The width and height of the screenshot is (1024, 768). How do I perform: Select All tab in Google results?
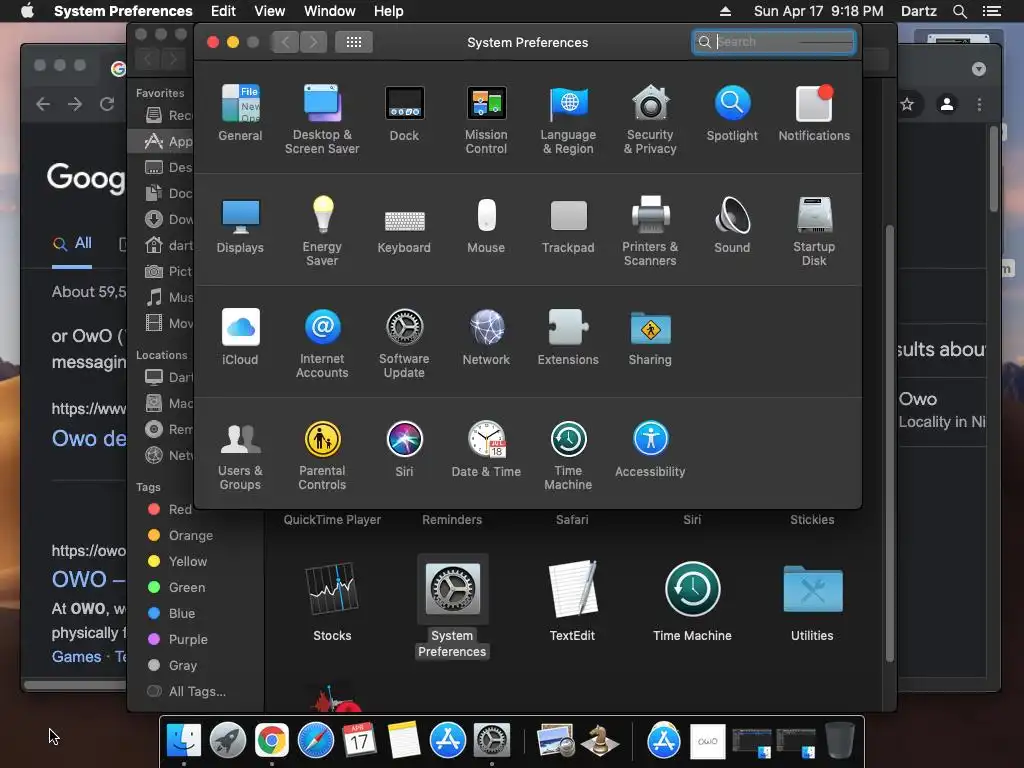[x=72, y=244]
